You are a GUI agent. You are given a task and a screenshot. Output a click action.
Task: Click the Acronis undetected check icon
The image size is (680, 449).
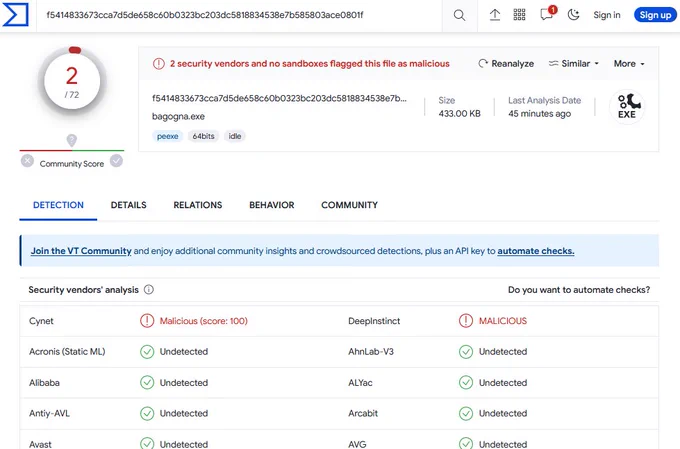click(x=147, y=352)
